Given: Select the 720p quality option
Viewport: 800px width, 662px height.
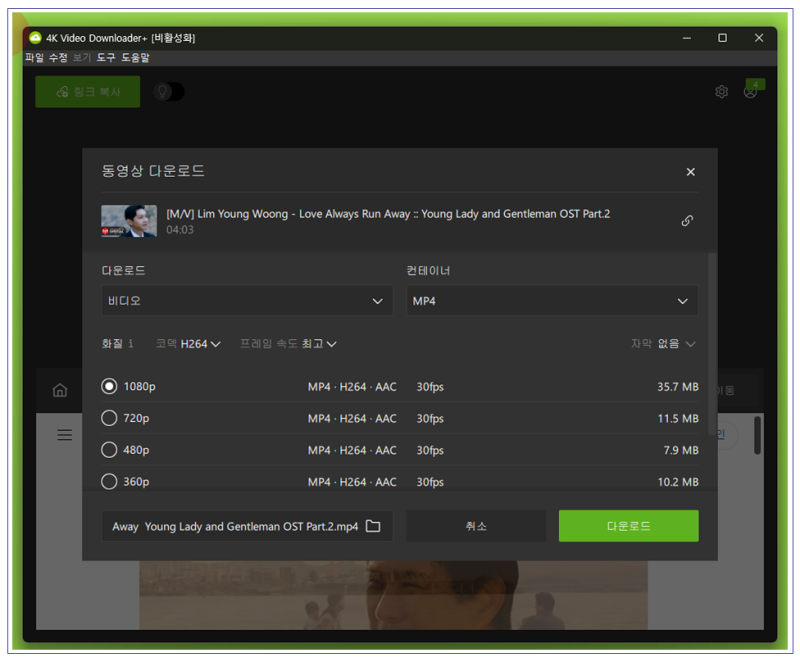Looking at the screenshot, I should tap(109, 418).
